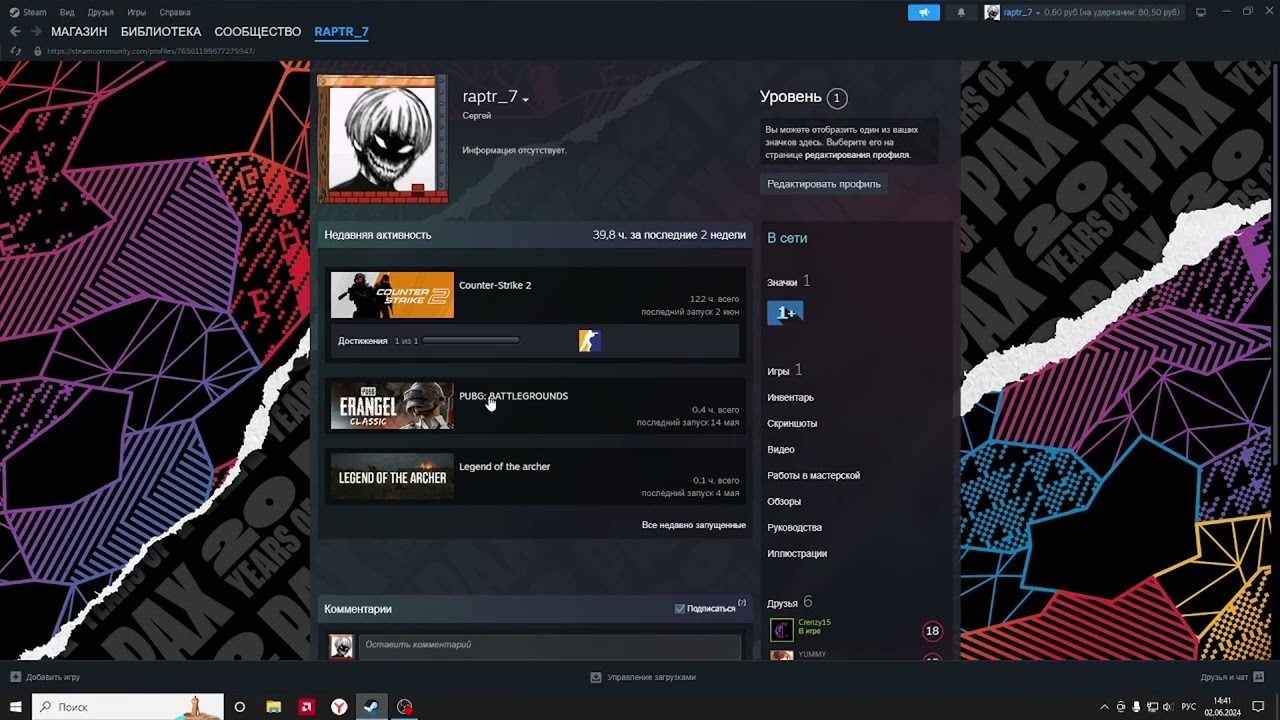
Task: Click friend Crenzy15's level 18 badge
Action: point(932,631)
